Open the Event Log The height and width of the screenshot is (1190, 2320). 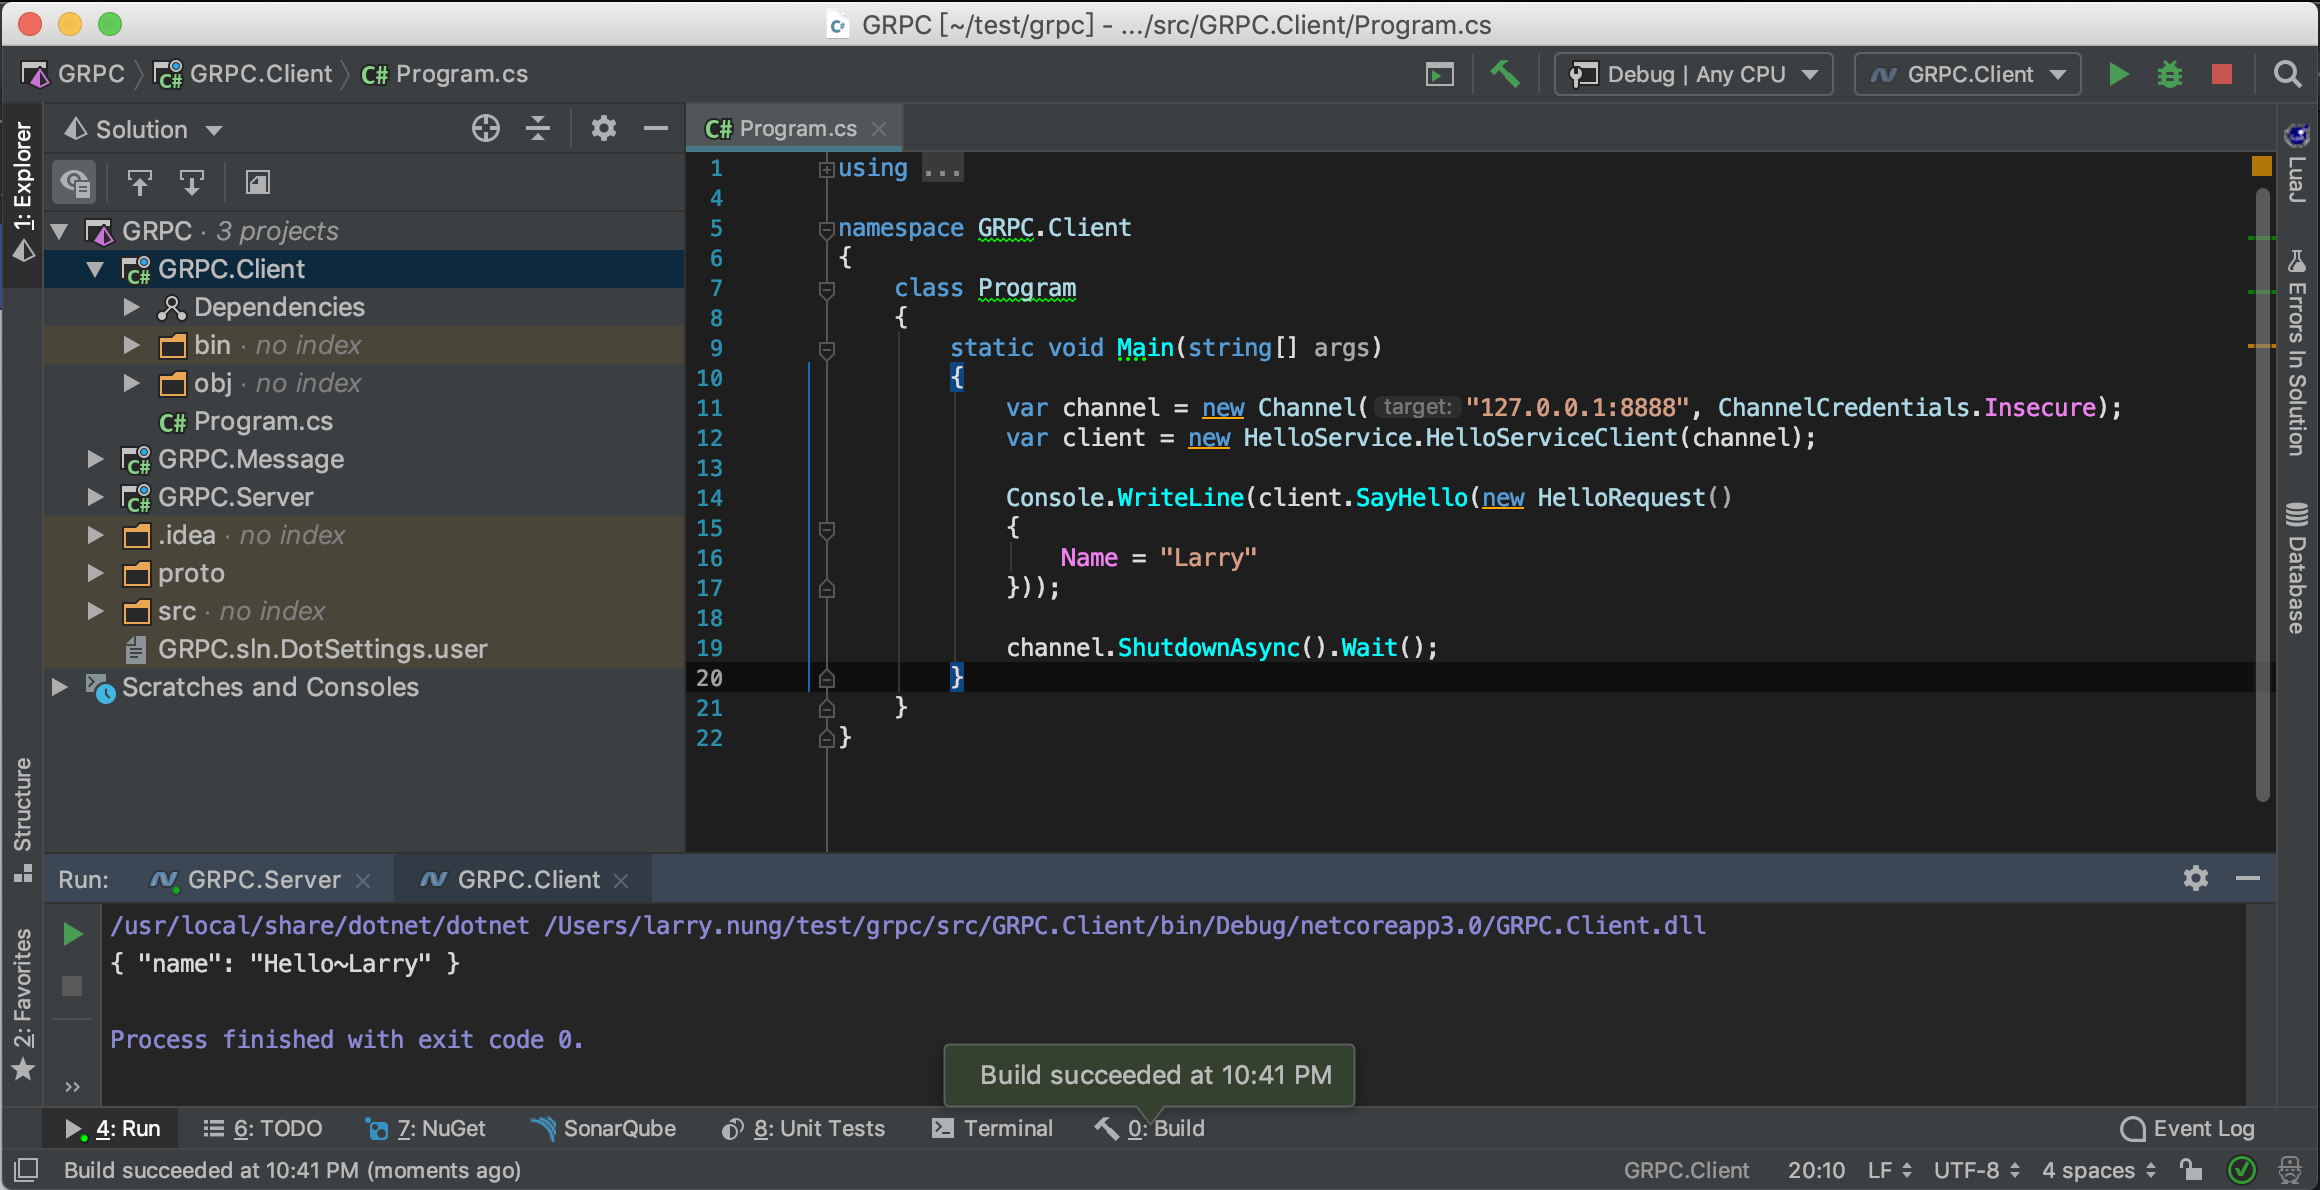tap(2187, 1129)
